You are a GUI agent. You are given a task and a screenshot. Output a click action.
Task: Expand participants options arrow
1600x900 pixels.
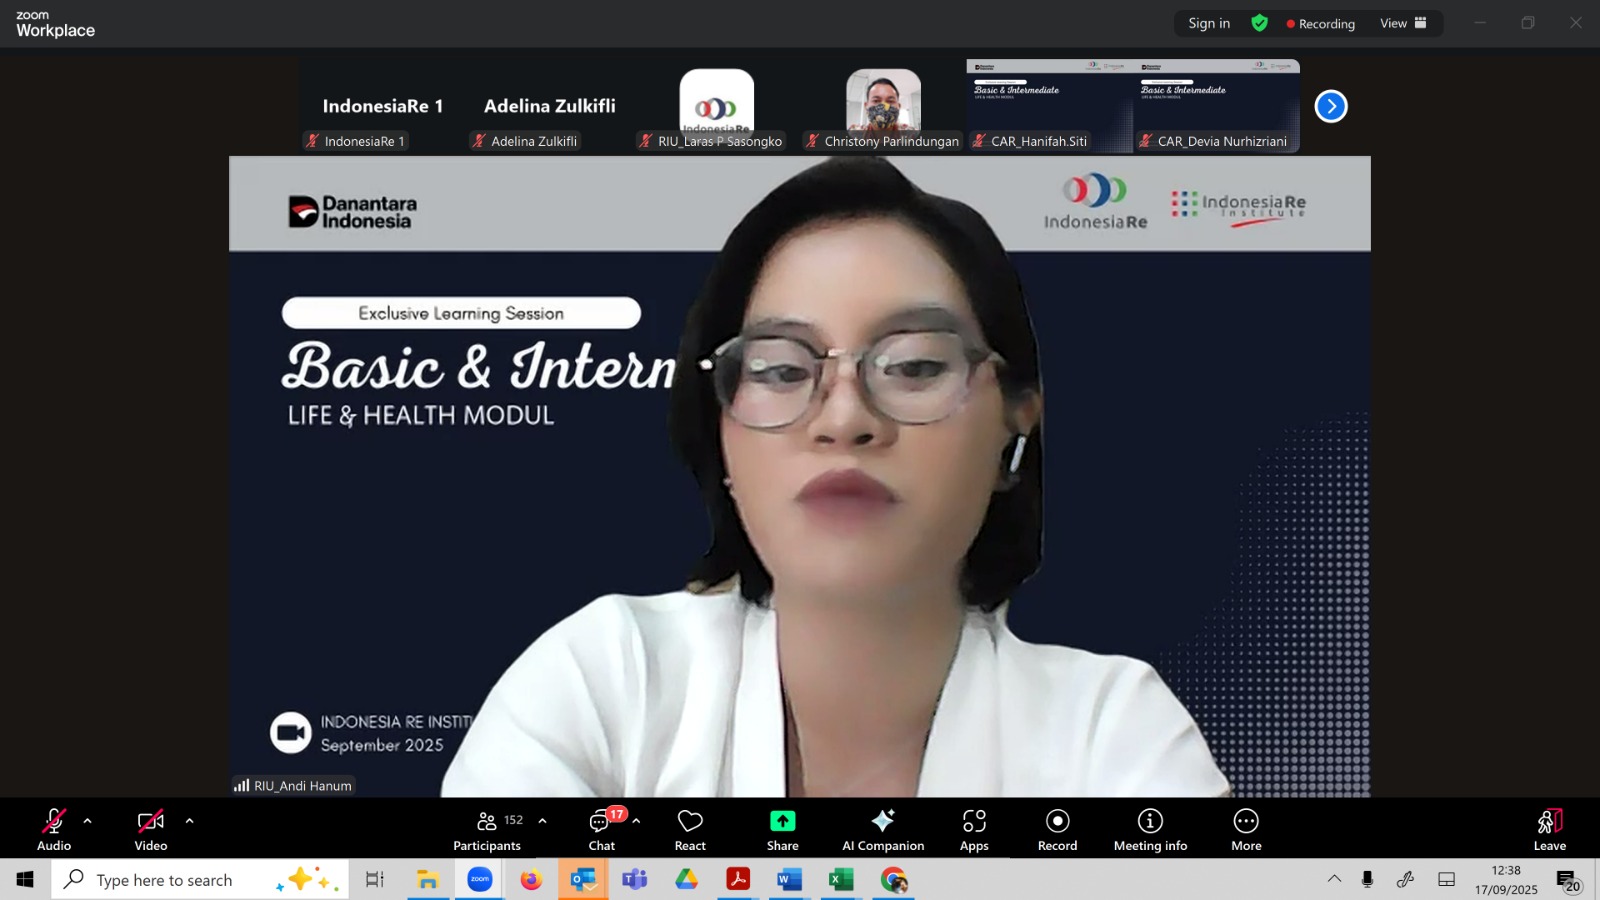tap(542, 821)
